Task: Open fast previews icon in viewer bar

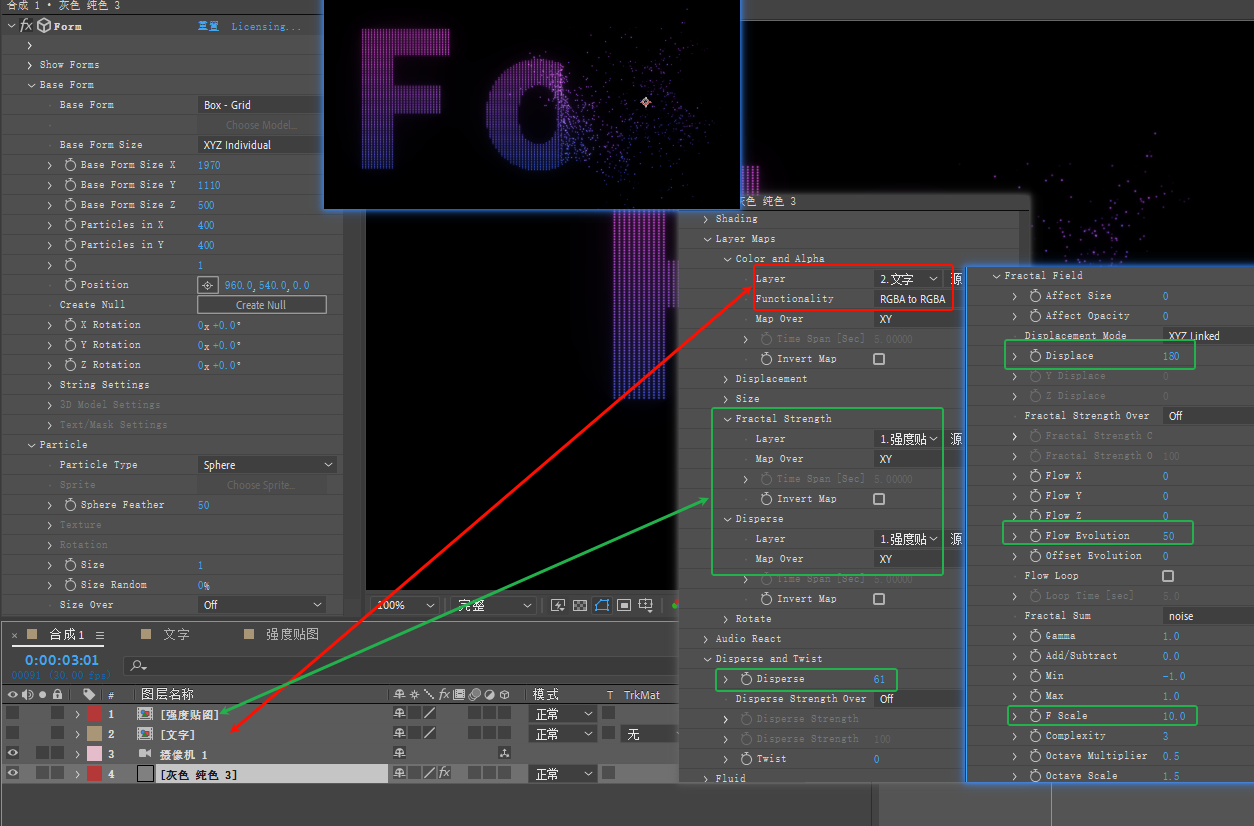Action: (558, 605)
